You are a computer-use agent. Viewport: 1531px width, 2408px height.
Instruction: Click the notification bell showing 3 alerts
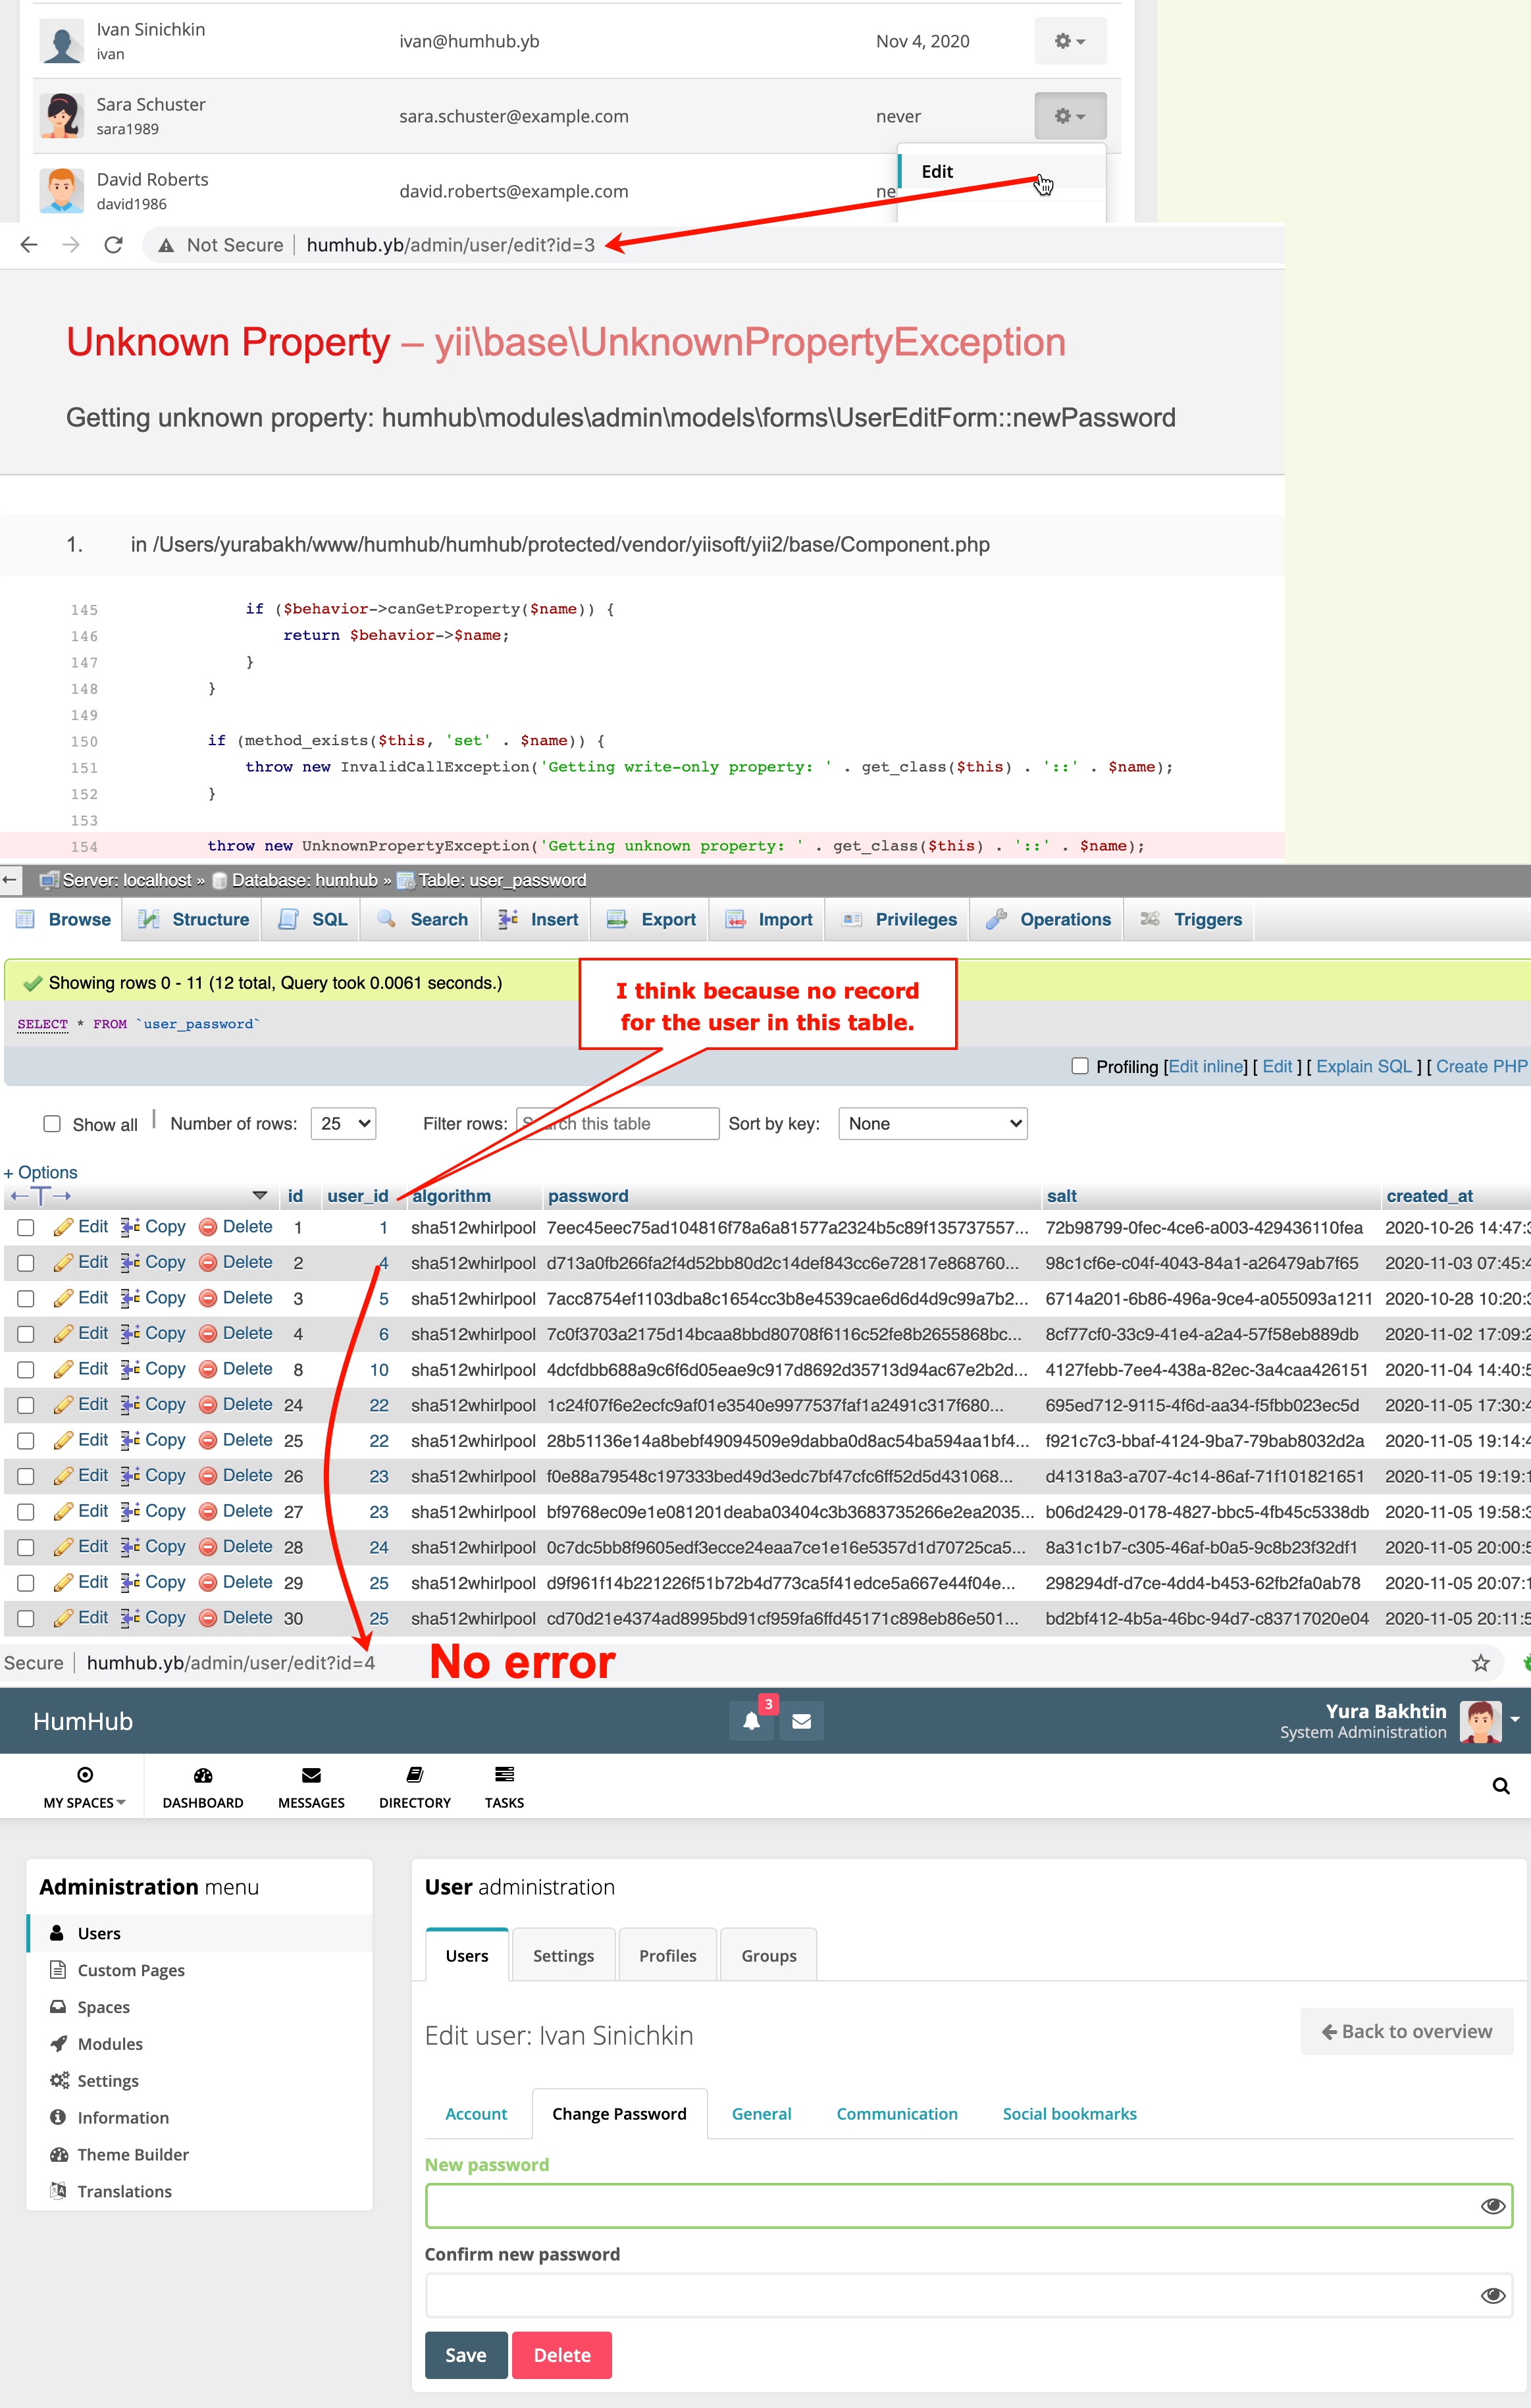[752, 1720]
